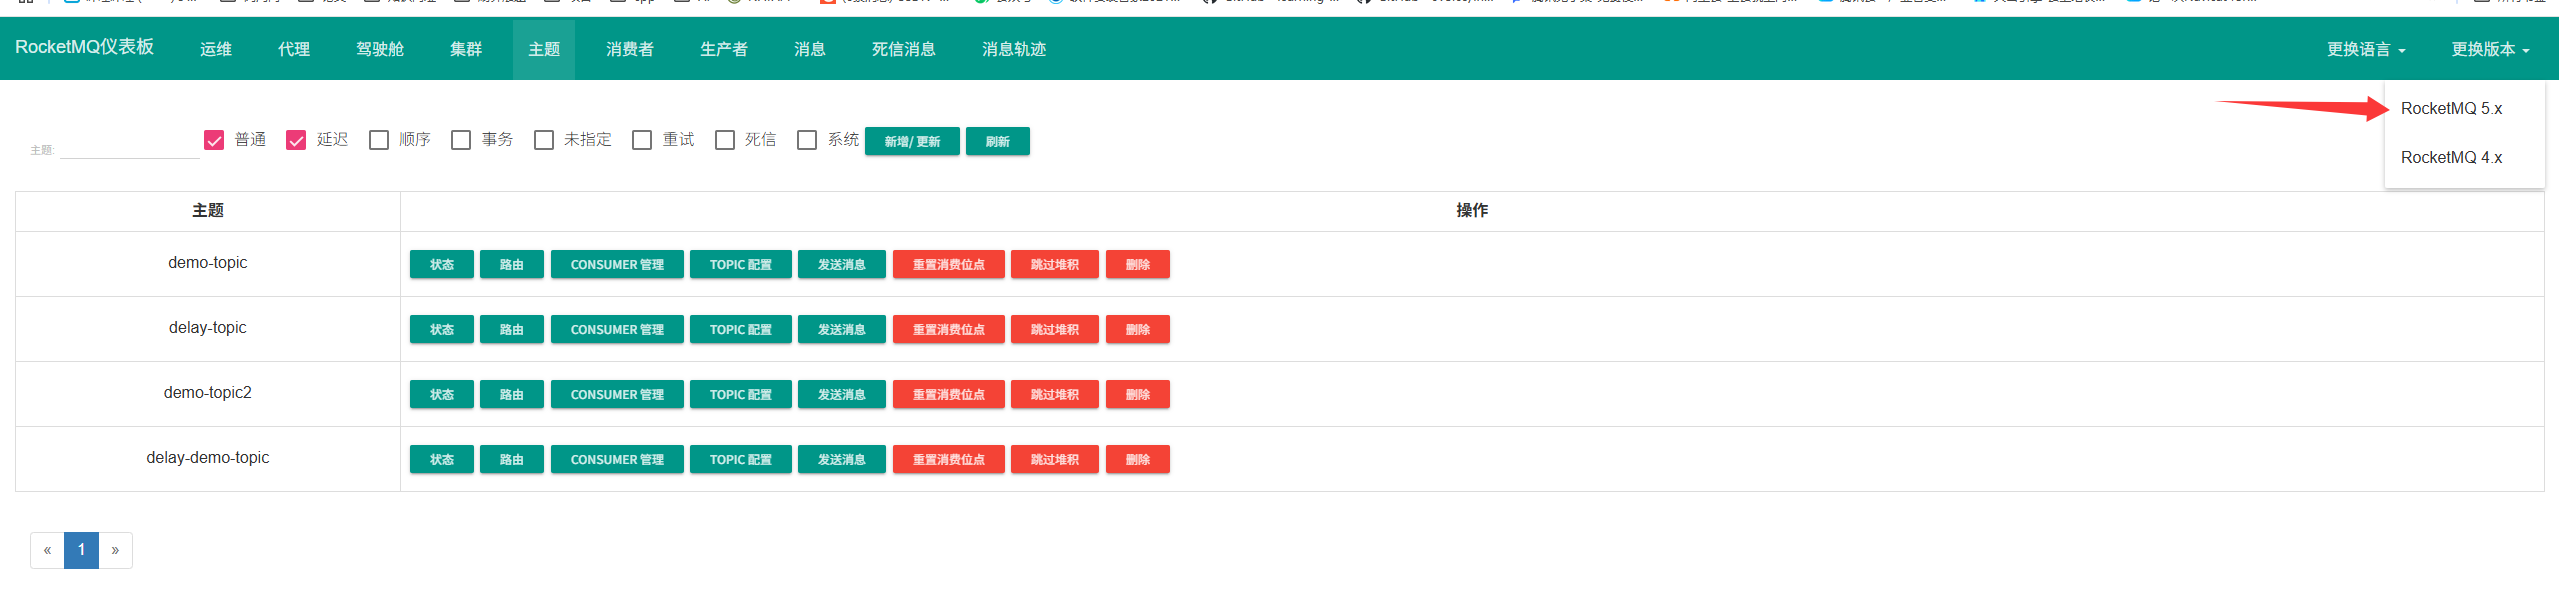Screen dimensions: 2559x604
Task: Open CONSUMER 管理 for demo-topic
Action: point(617,264)
